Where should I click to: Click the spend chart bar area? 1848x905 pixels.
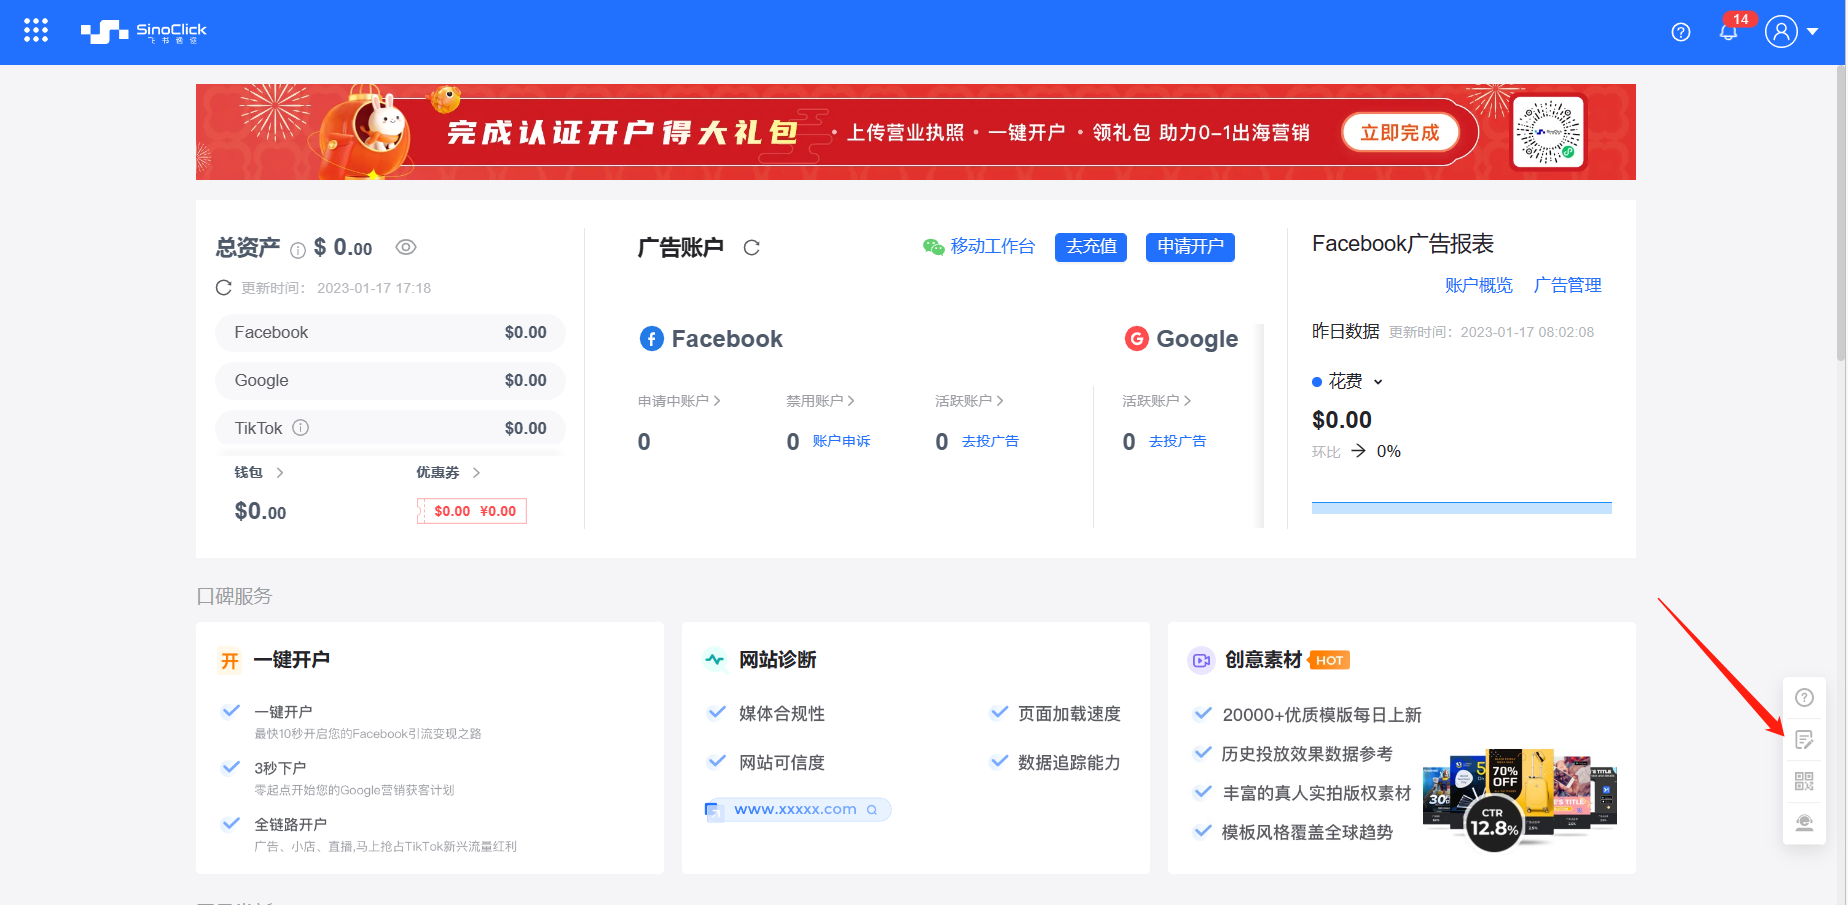[1461, 508]
